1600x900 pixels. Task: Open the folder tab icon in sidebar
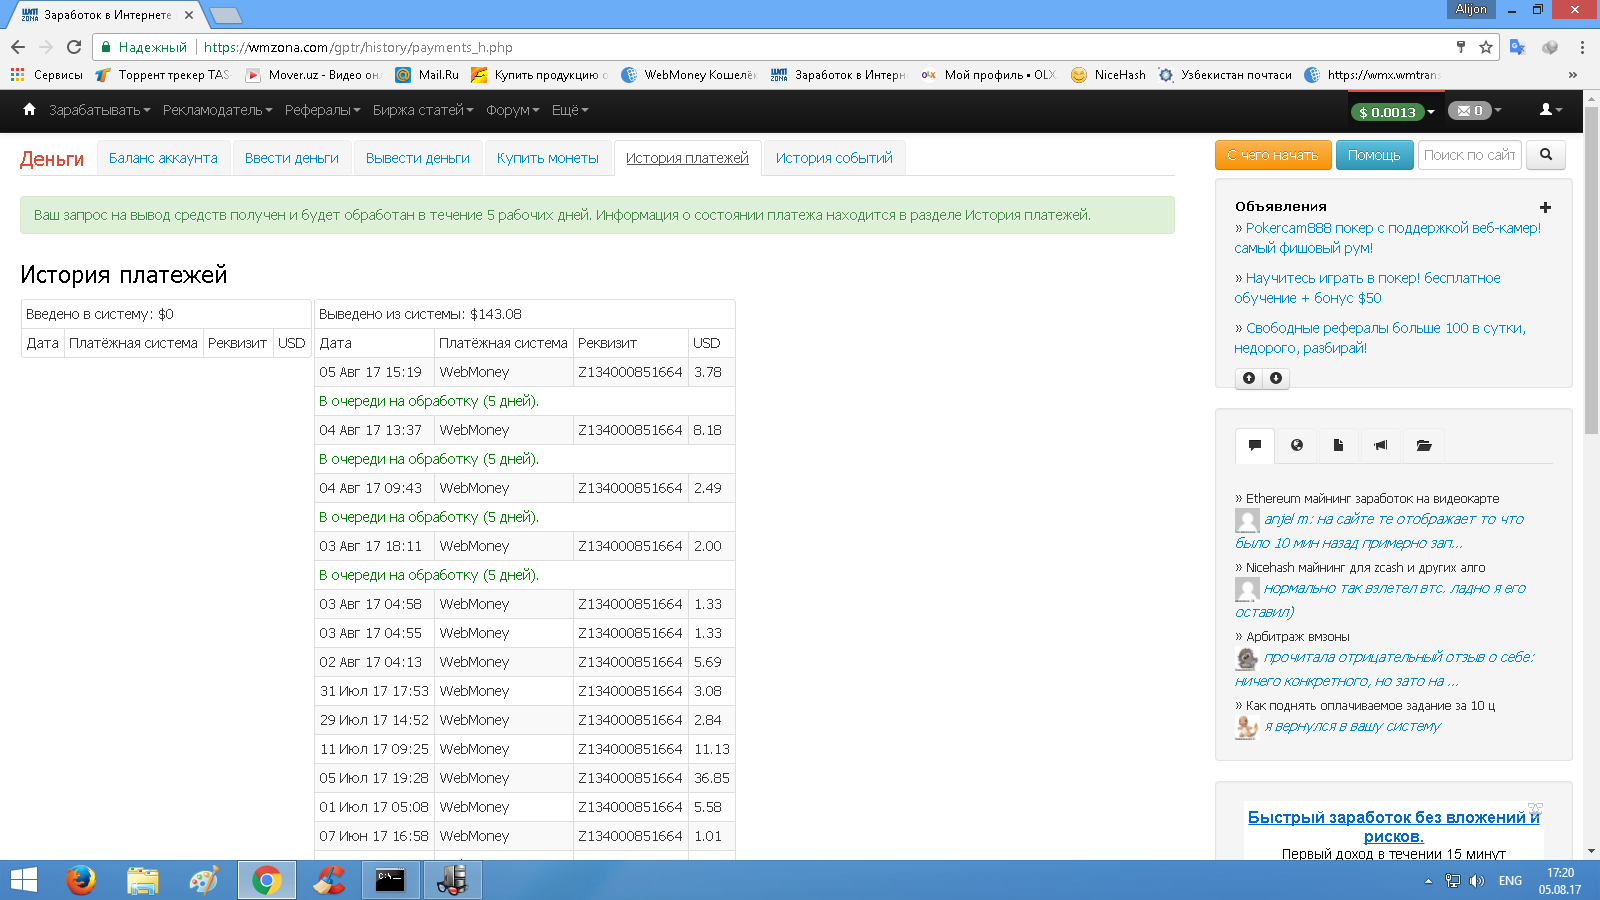pyautogui.click(x=1424, y=445)
